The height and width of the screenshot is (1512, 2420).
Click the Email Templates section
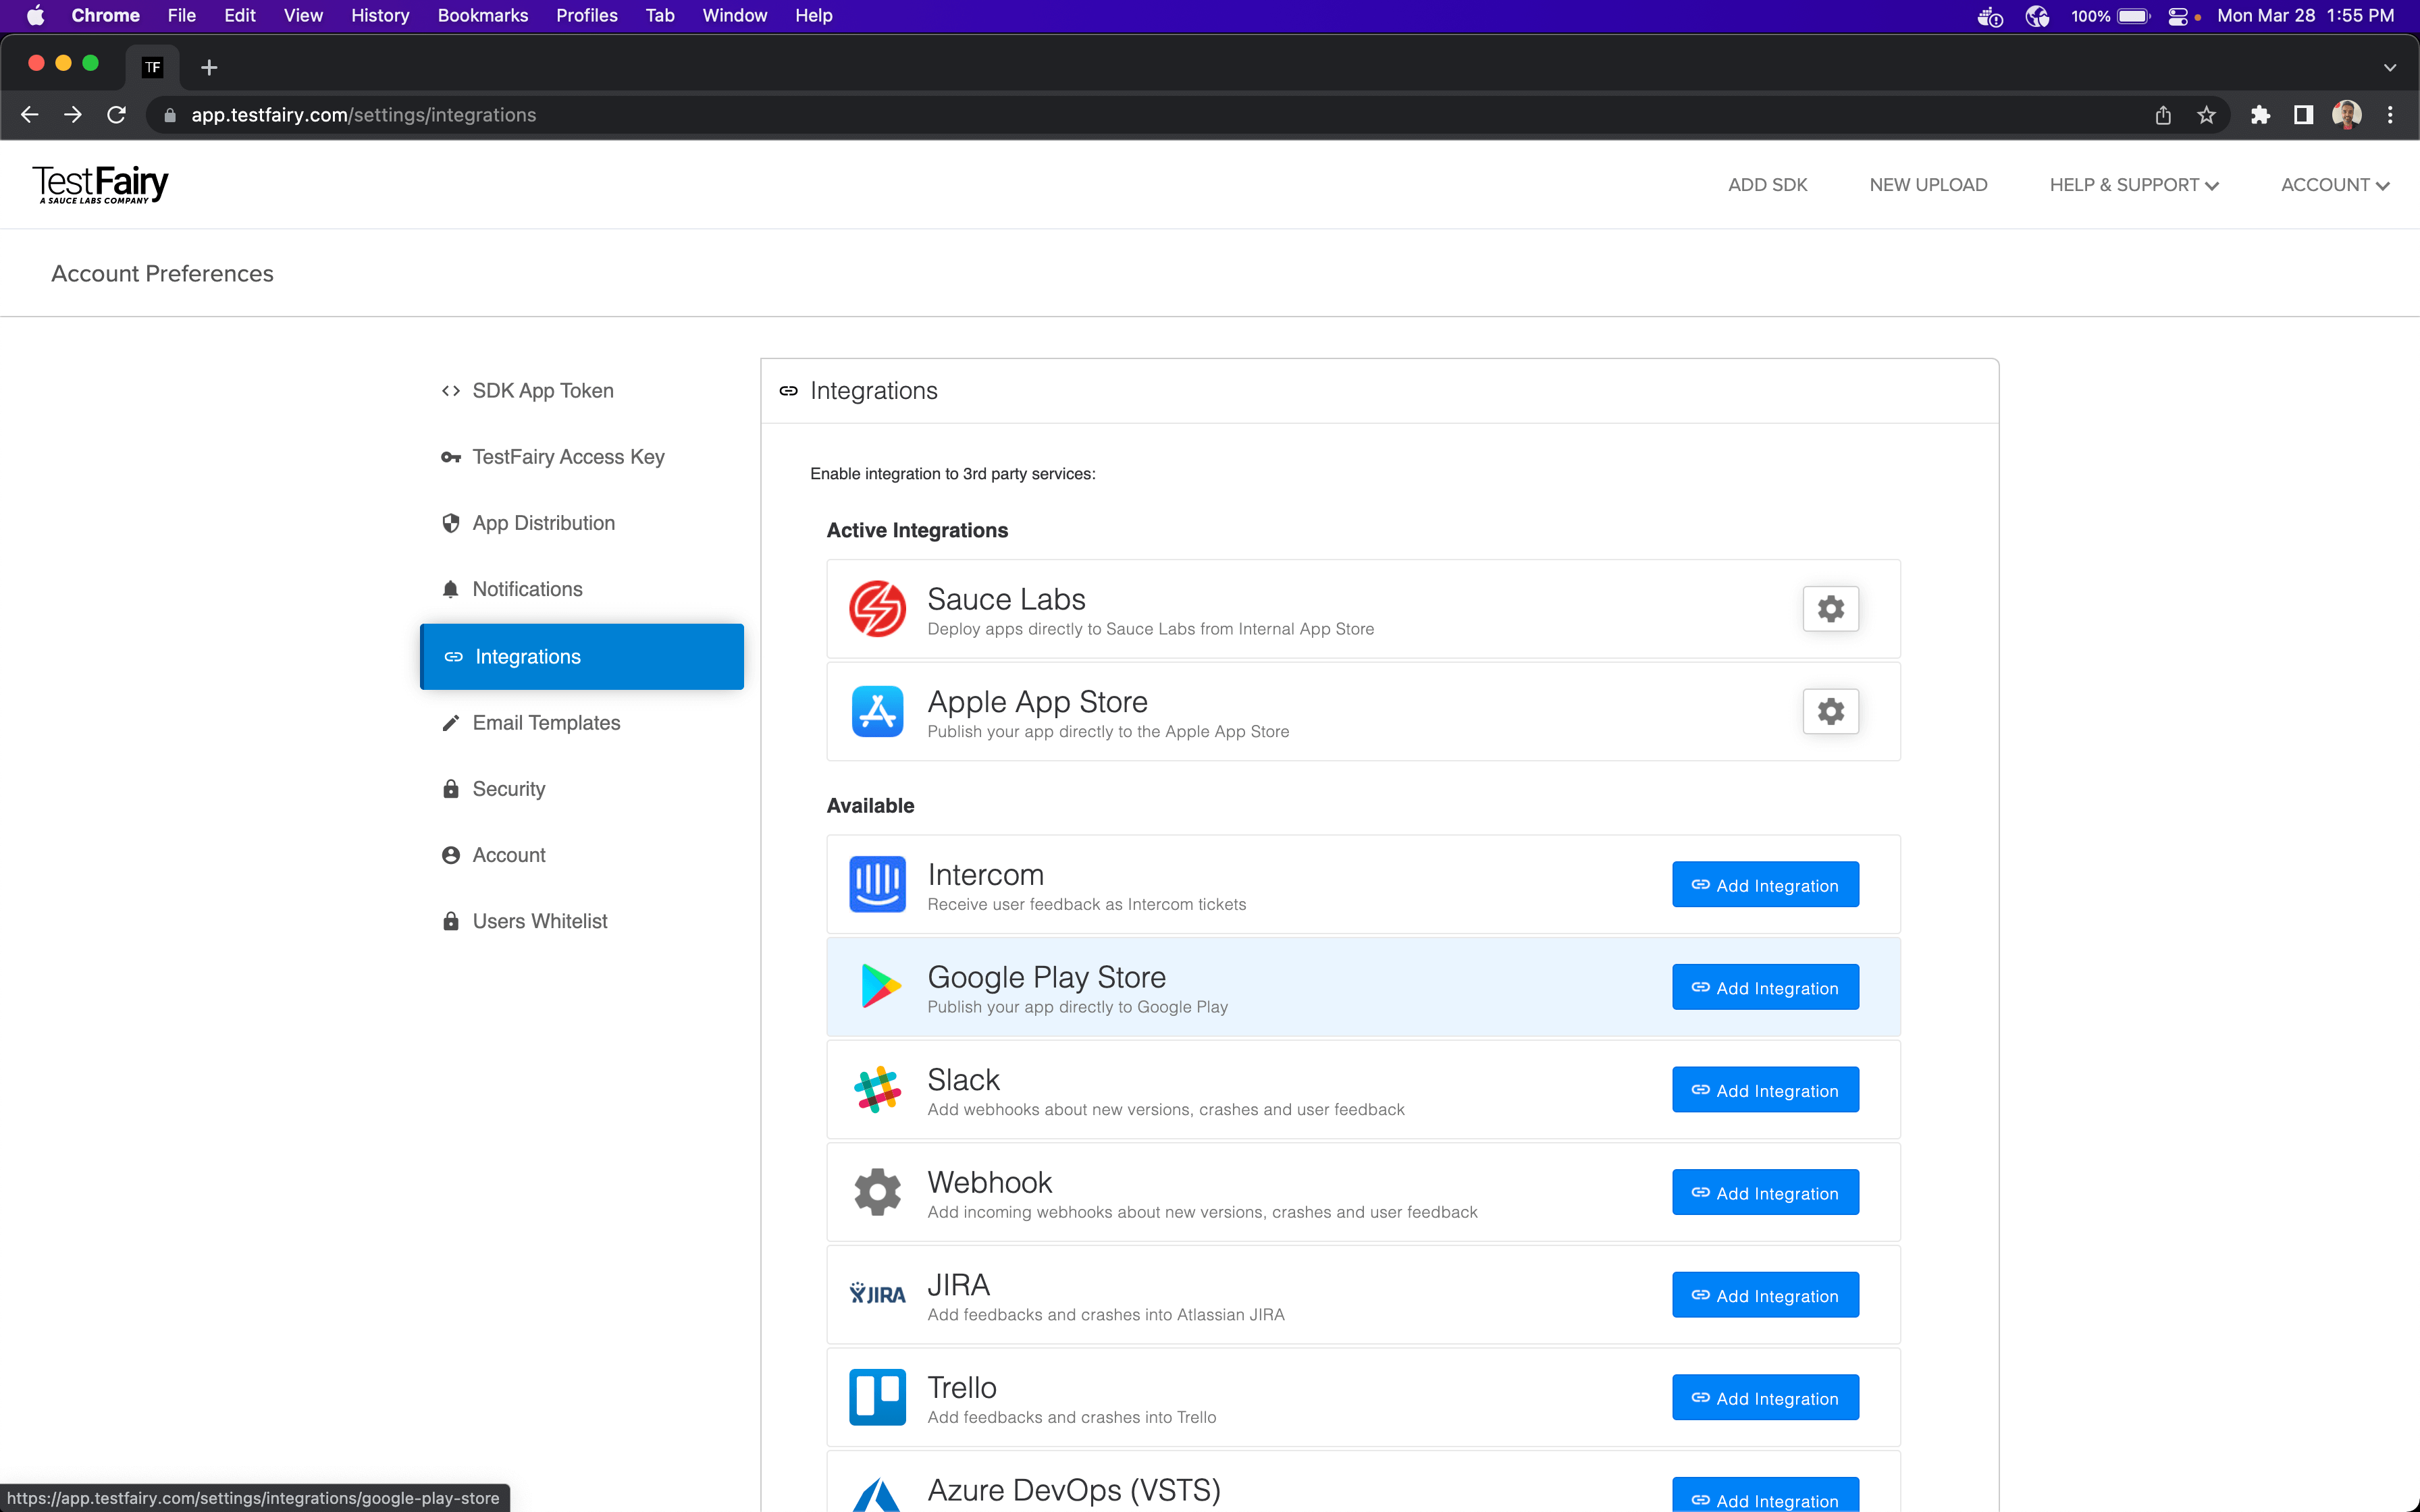click(547, 721)
